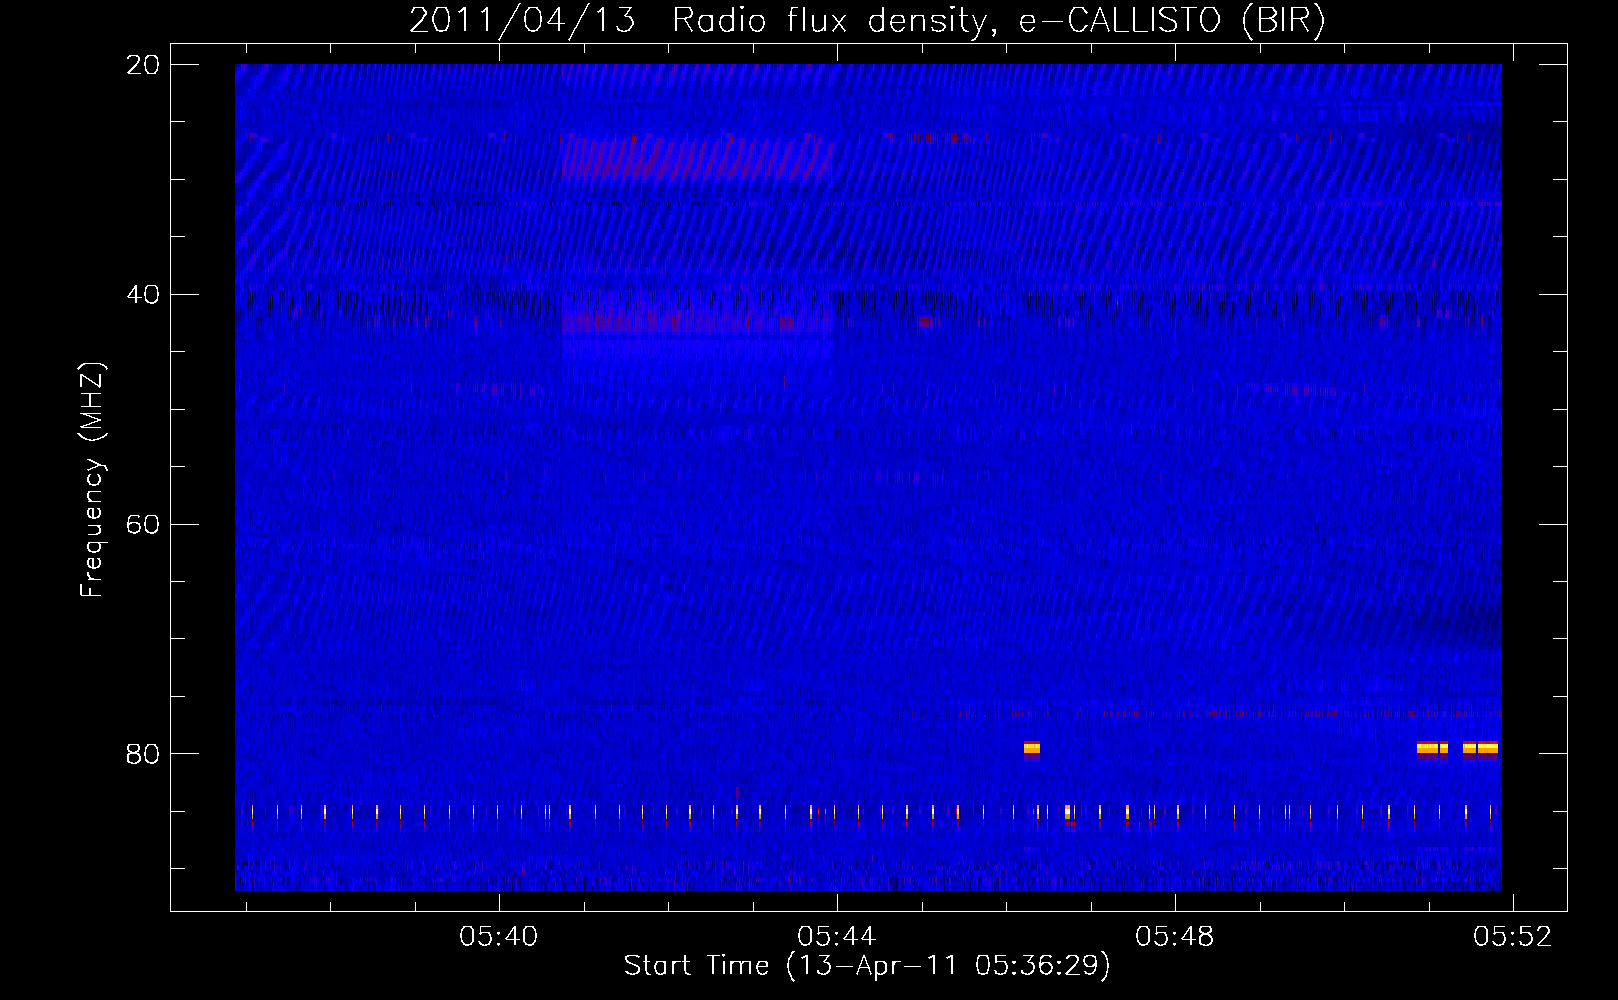1618x1000 pixels.
Task: Click the 05:44 time tick label
Action: point(836,937)
